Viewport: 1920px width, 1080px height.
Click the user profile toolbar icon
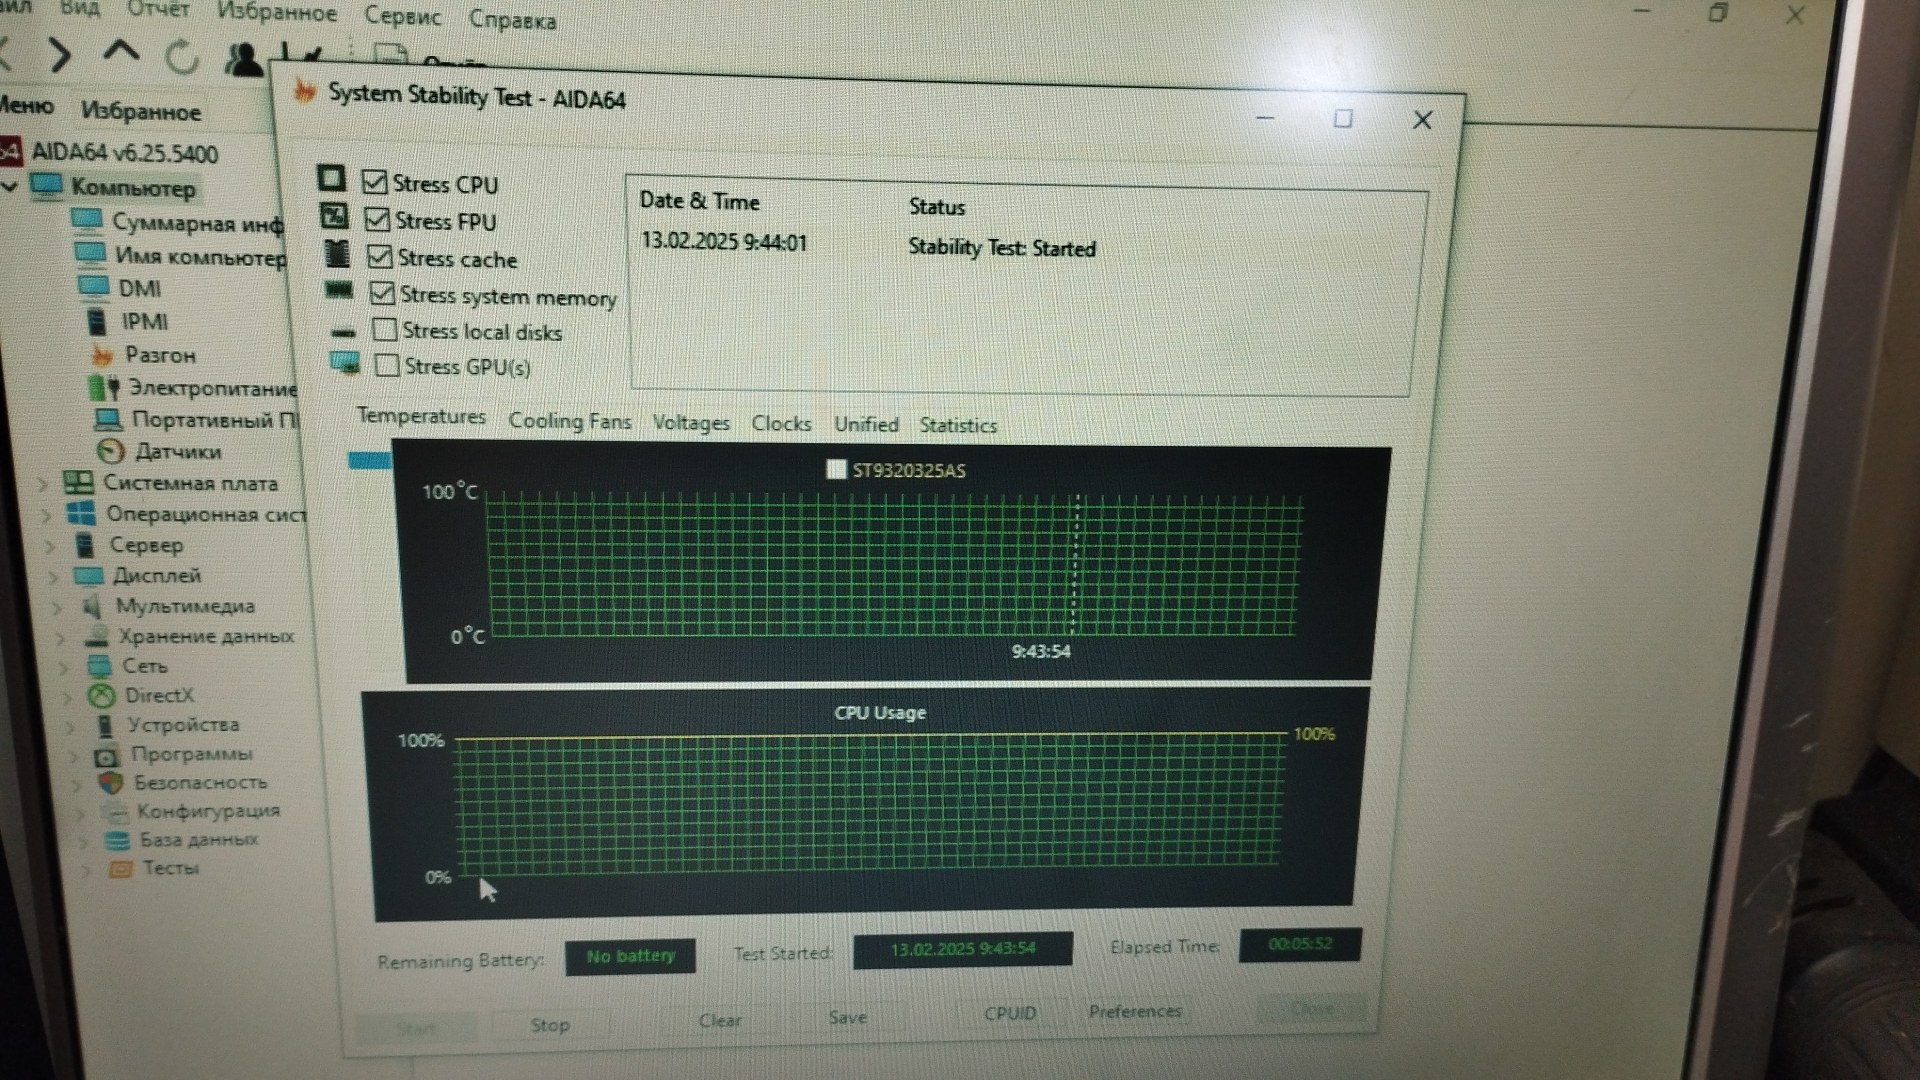[243, 60]
